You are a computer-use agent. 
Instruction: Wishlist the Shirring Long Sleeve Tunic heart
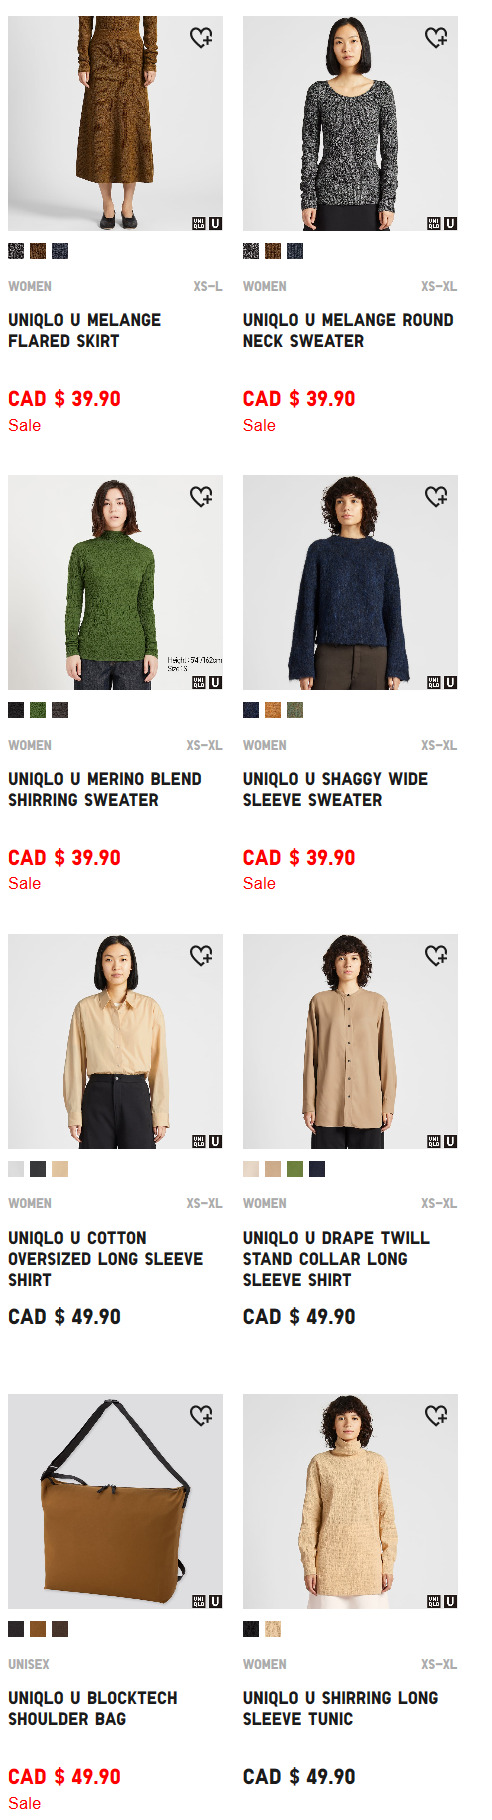[x=436, y=1416]
